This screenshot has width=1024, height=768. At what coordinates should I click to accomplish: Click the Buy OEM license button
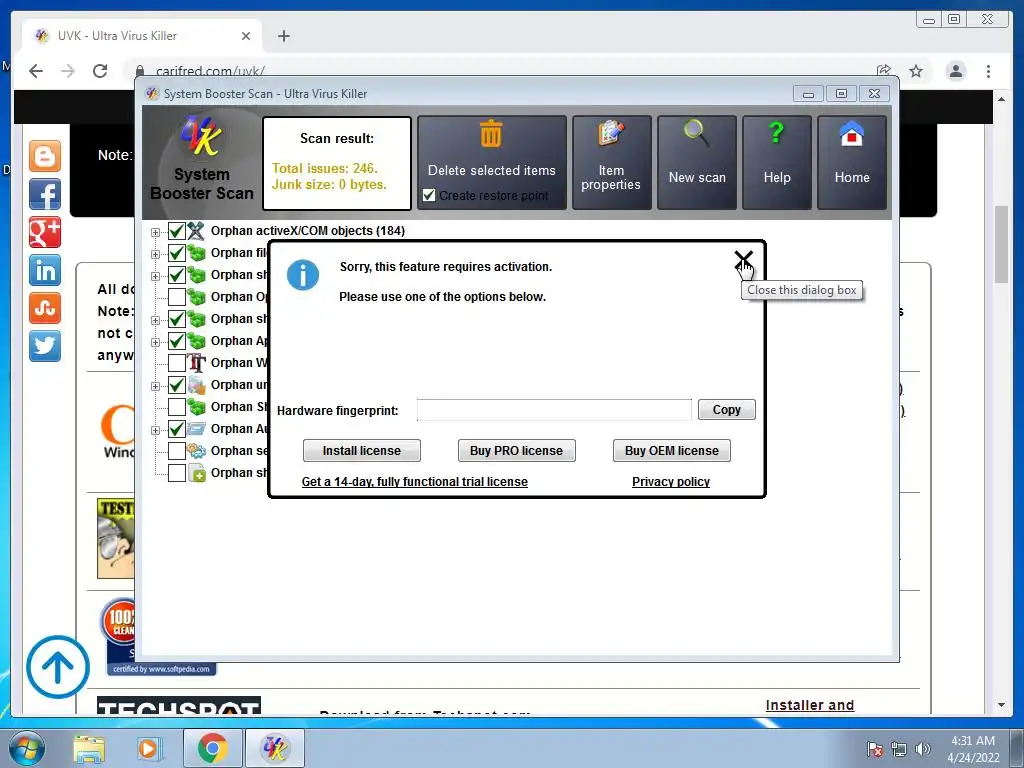tap(671, 451)
